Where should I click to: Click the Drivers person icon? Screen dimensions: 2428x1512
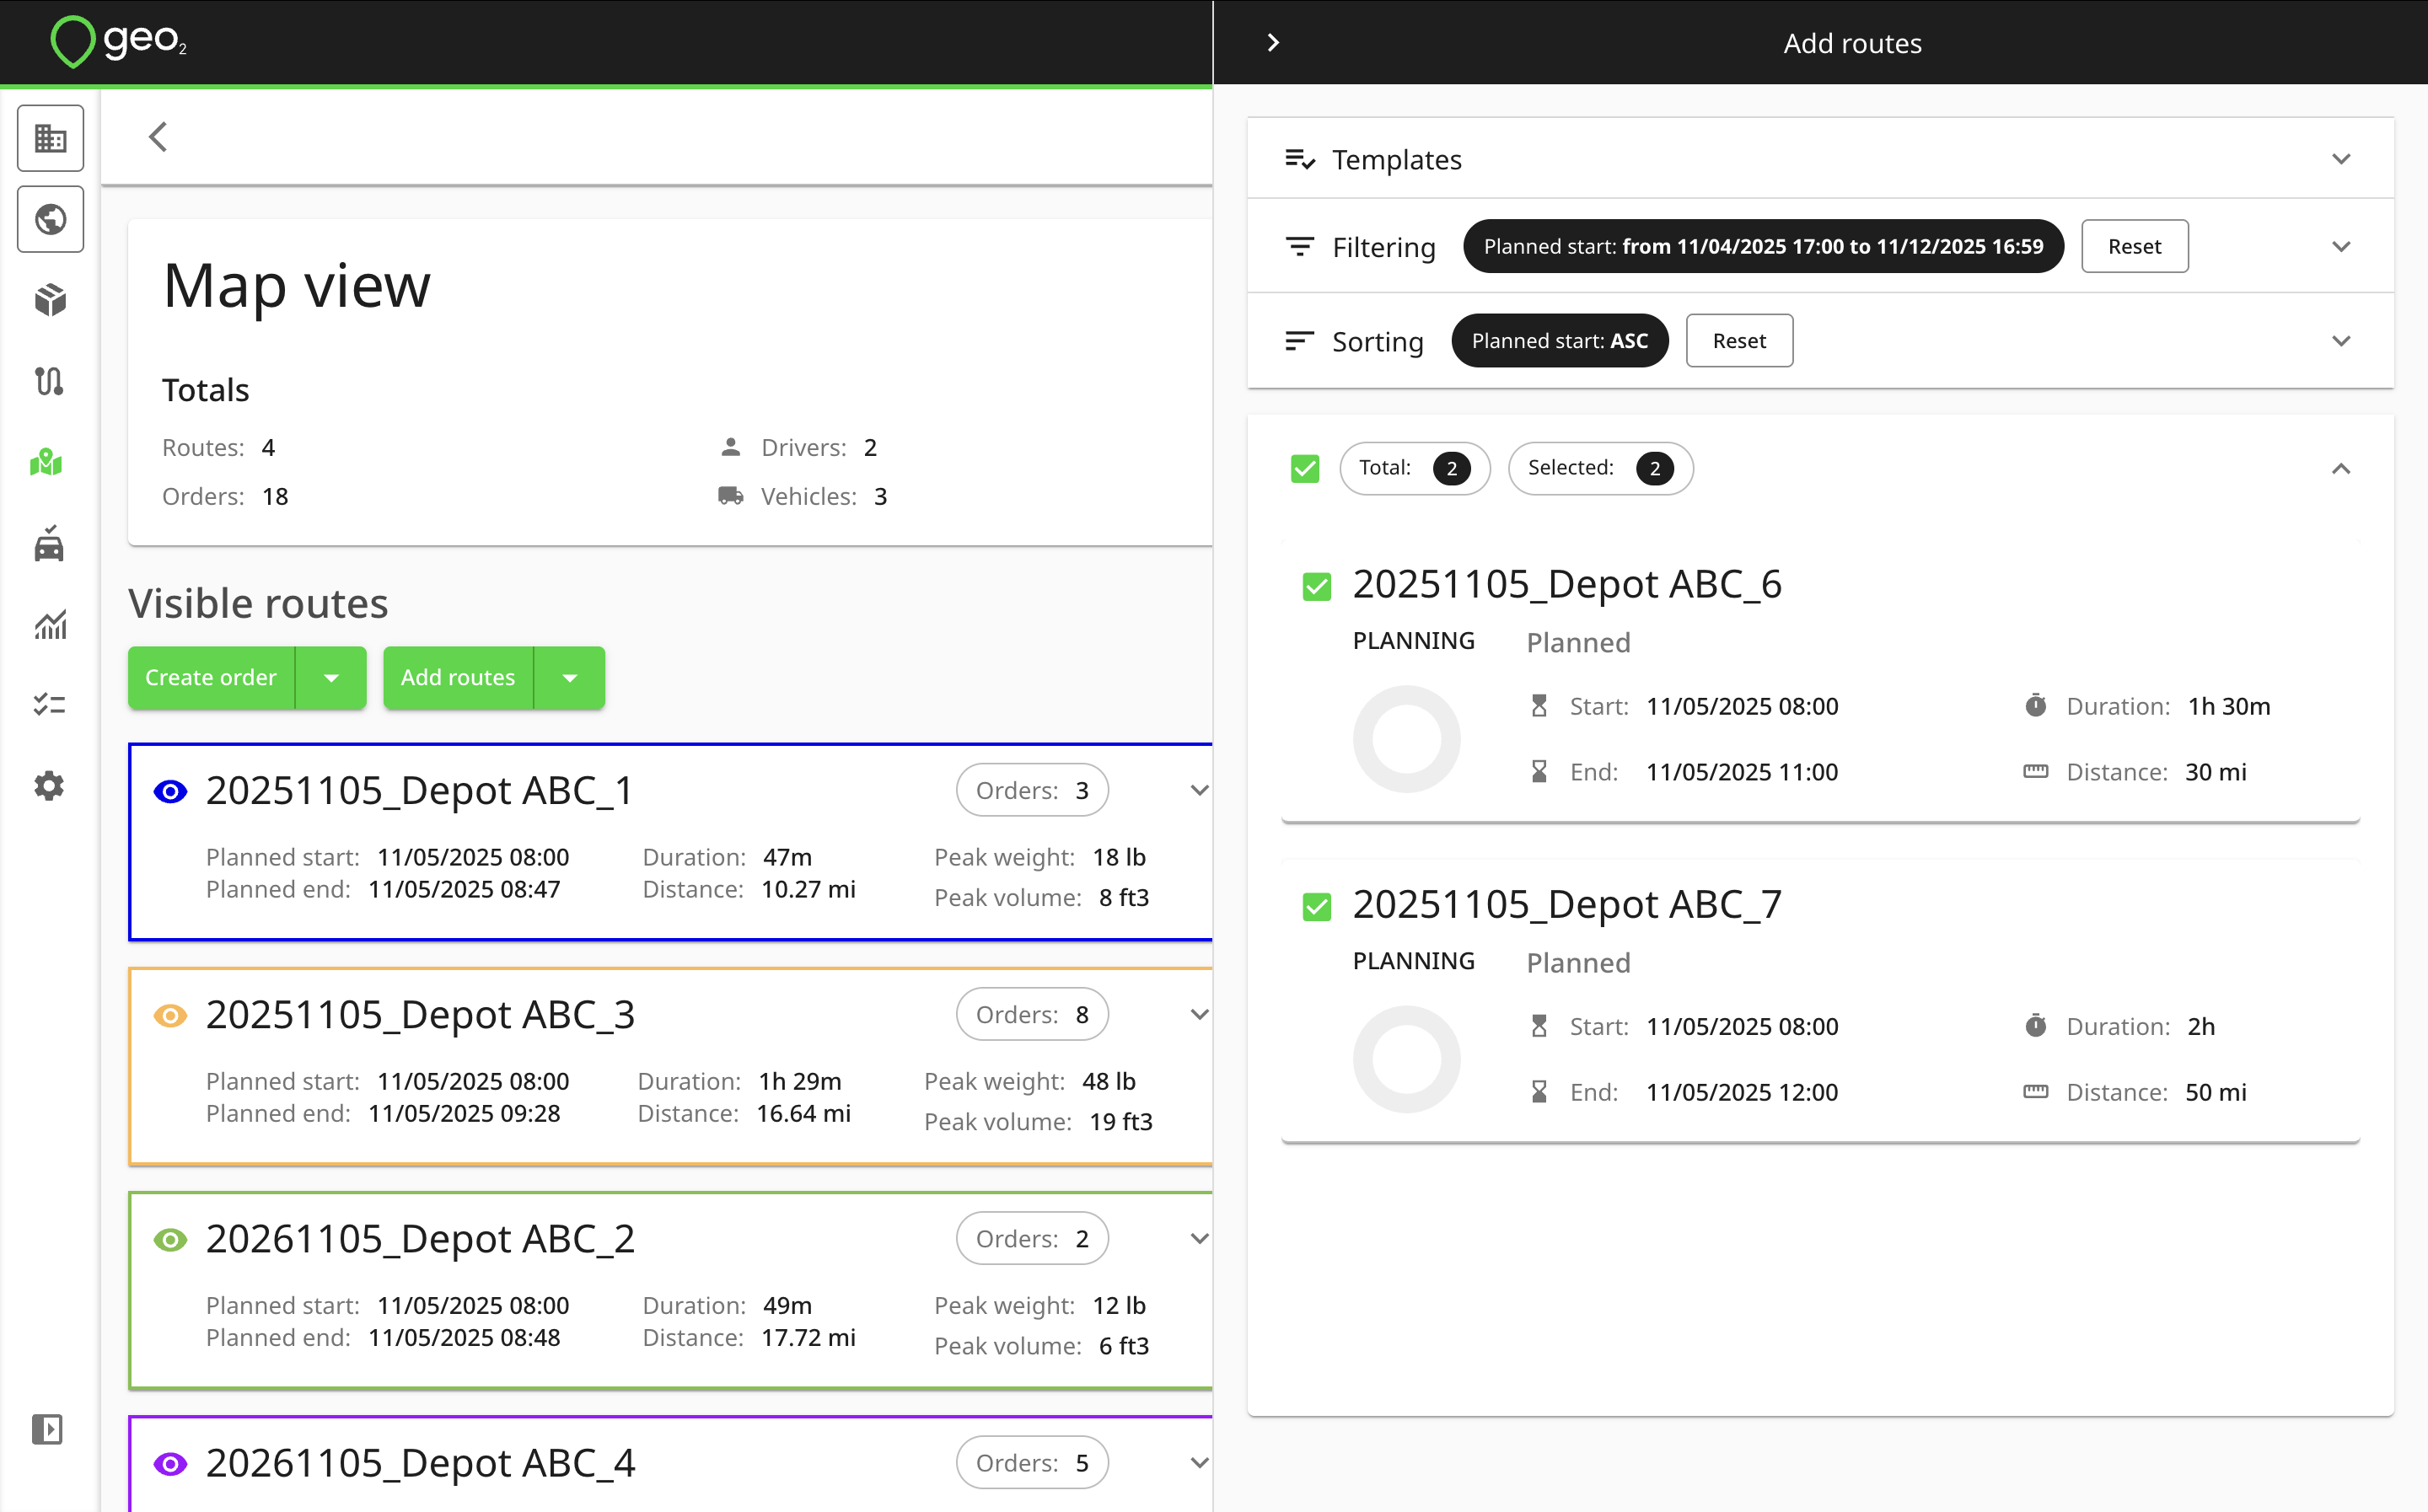click(731, 447)
